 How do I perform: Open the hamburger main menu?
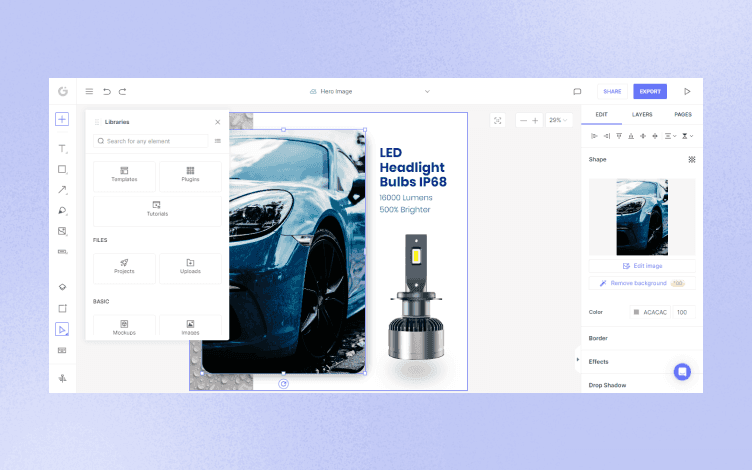pos(89,91)
